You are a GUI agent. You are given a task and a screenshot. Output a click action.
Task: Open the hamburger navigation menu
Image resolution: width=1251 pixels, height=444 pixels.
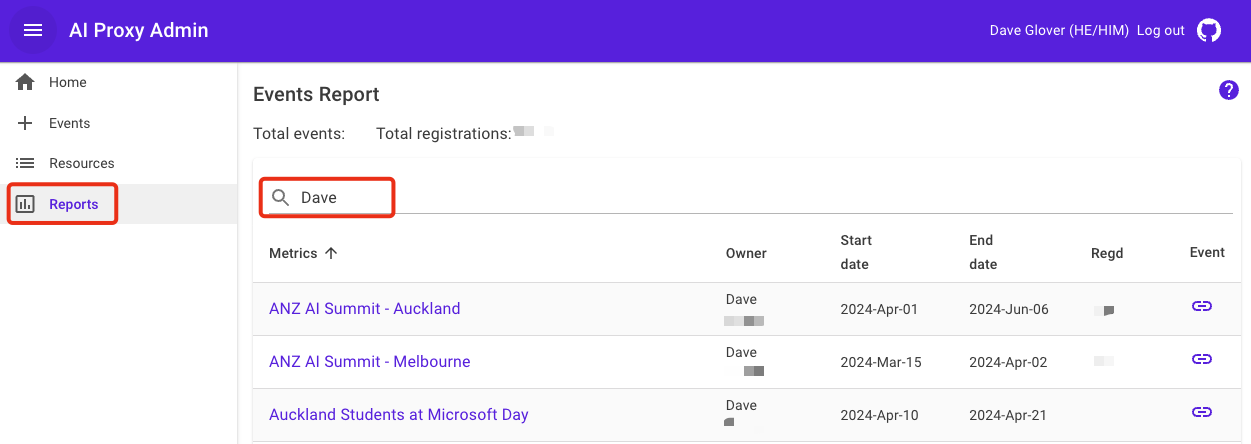pyautogui.click(x=33, y=30)
